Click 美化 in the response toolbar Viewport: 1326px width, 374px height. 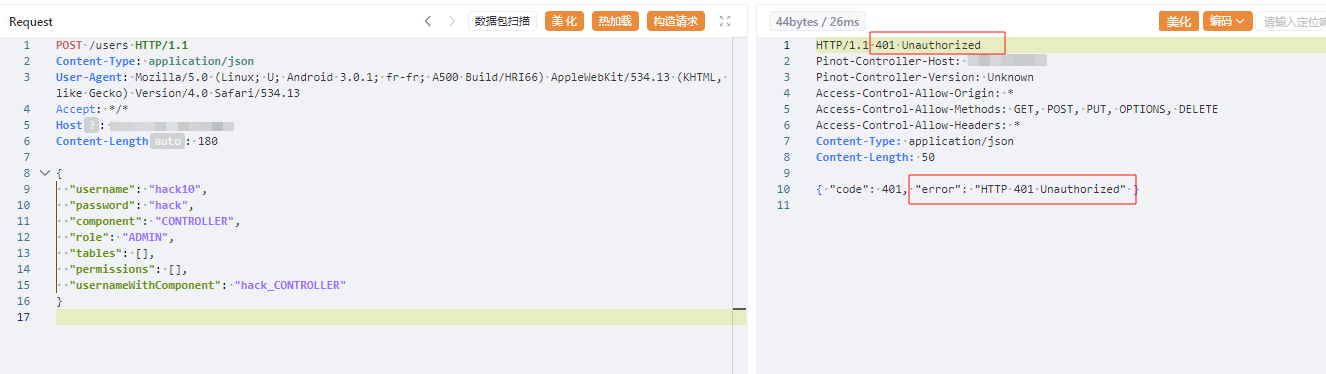(x=1179, y=21)
